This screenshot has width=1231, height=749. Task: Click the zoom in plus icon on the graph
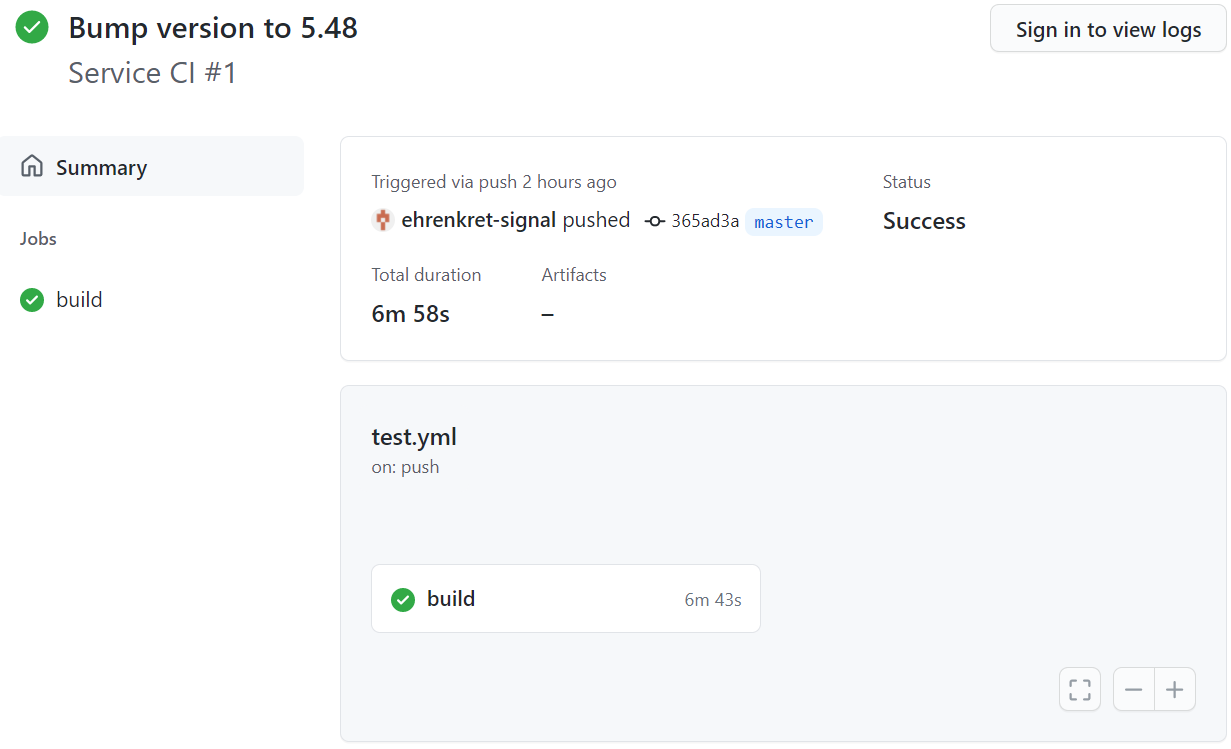pos(1174,688)
